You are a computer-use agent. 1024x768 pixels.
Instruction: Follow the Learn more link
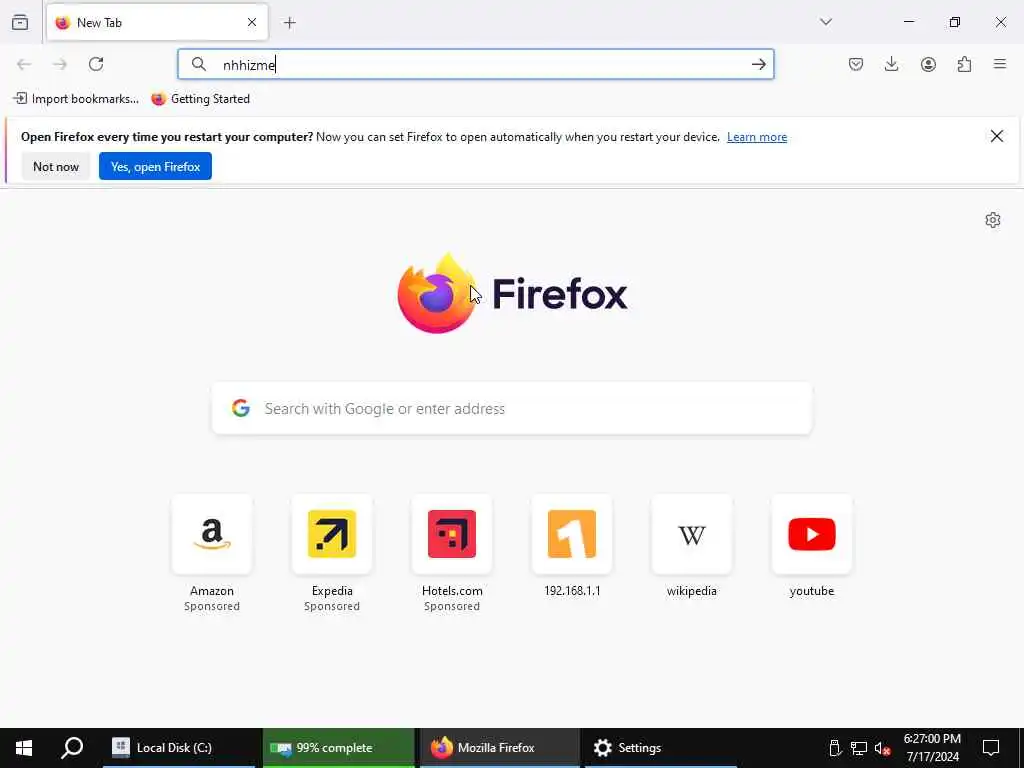click(757, 136)
